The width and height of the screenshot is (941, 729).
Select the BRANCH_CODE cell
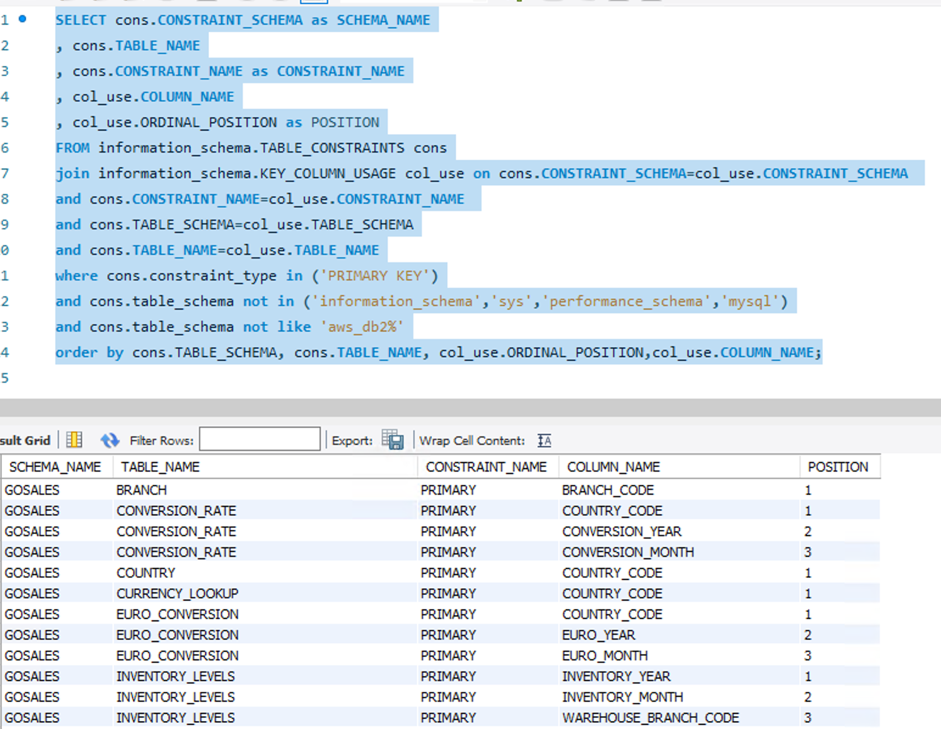point(608,490)
